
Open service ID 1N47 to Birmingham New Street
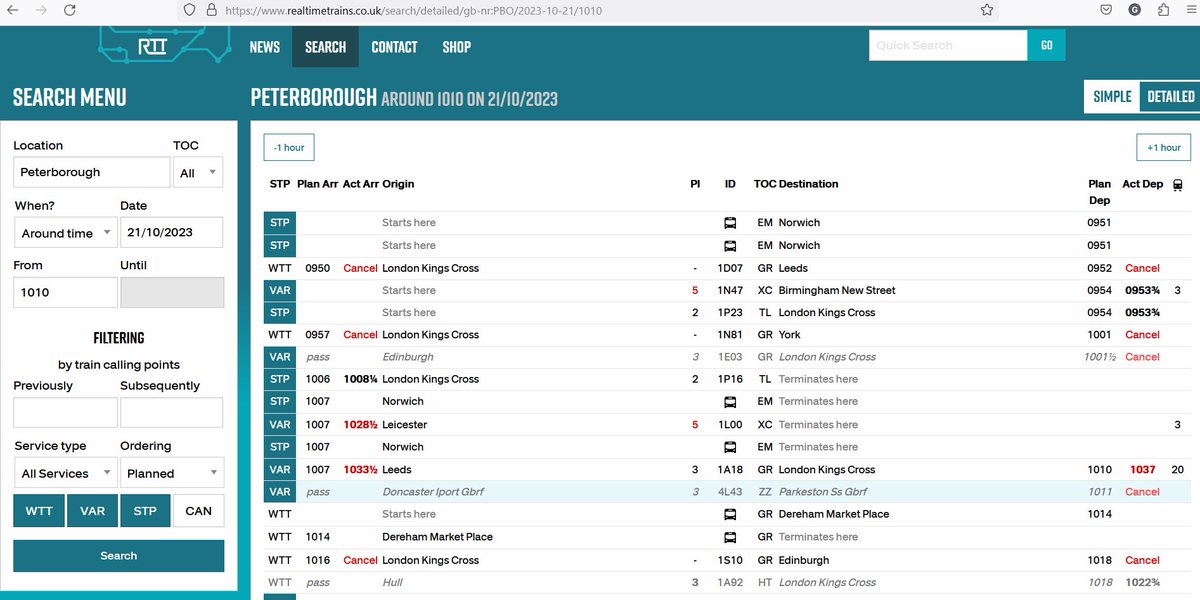[730, 291]
